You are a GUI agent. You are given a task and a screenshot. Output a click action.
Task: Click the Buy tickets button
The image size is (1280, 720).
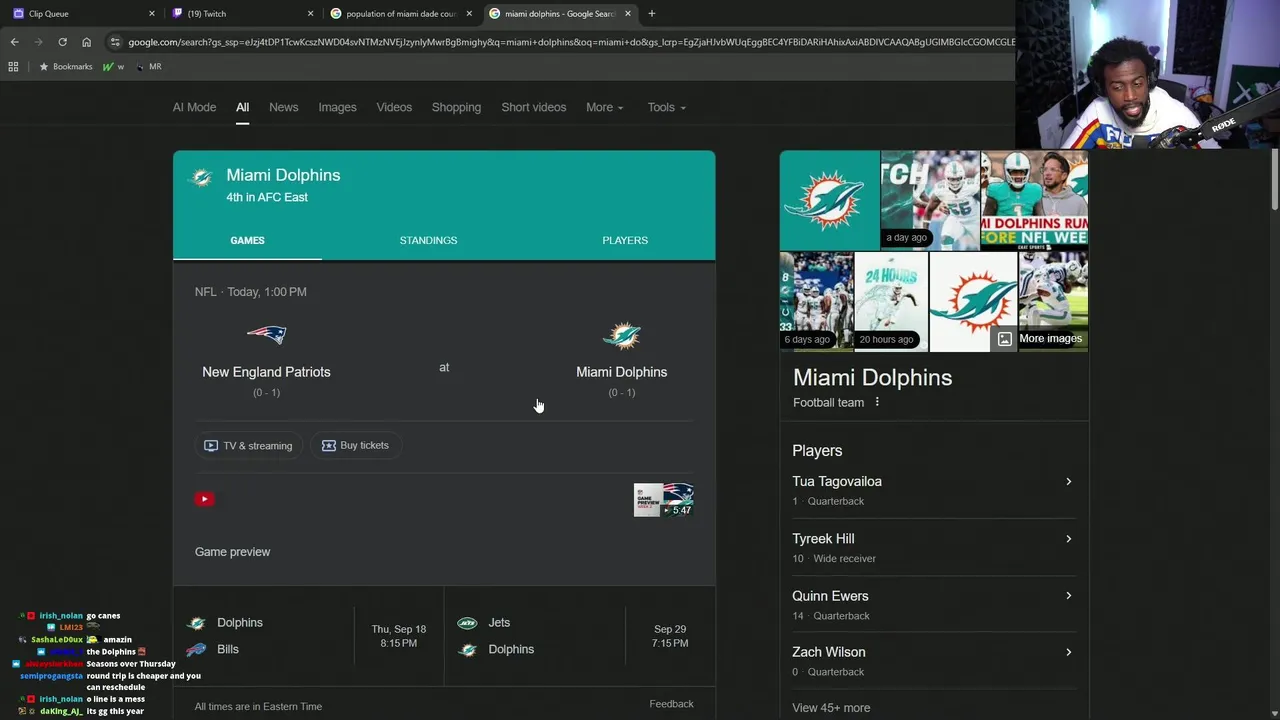coord(355,446)
